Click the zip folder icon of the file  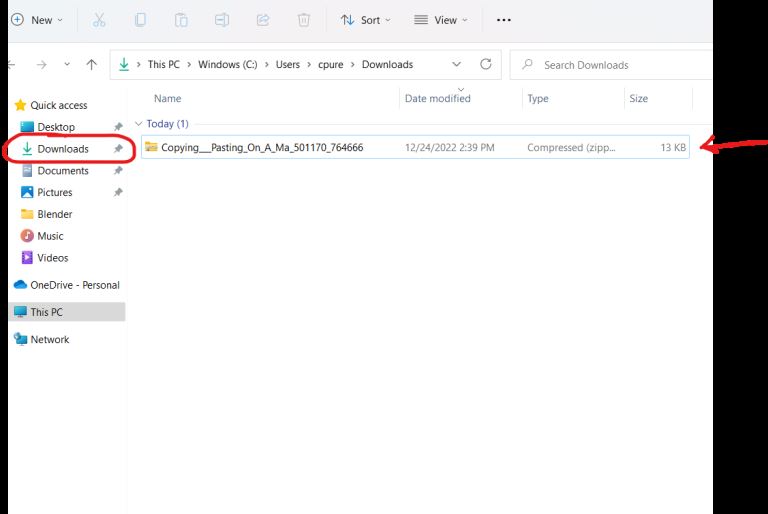coord(151,147)
